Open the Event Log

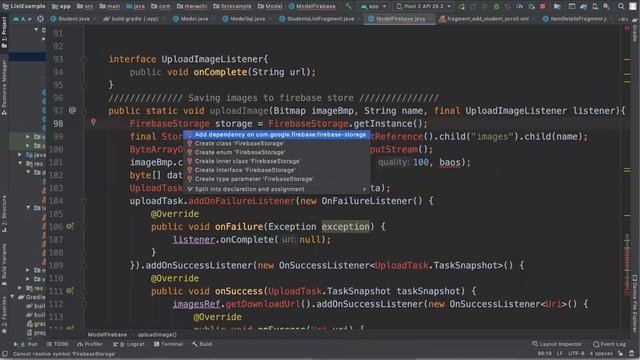tap(609, 344)
